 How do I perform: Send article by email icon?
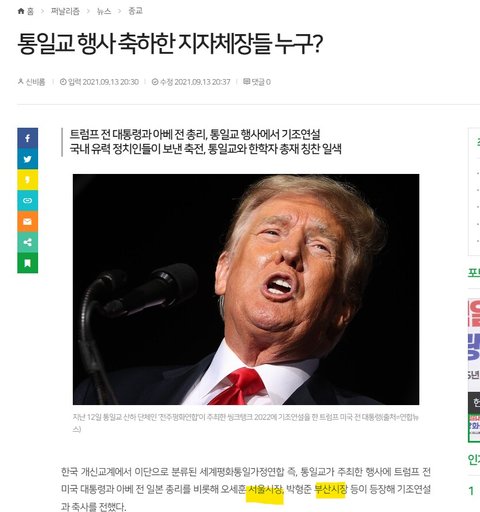tap(28, 221)
